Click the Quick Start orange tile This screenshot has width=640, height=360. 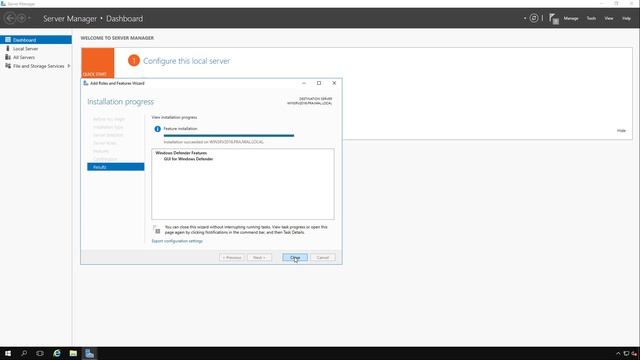tap(98, 63)
